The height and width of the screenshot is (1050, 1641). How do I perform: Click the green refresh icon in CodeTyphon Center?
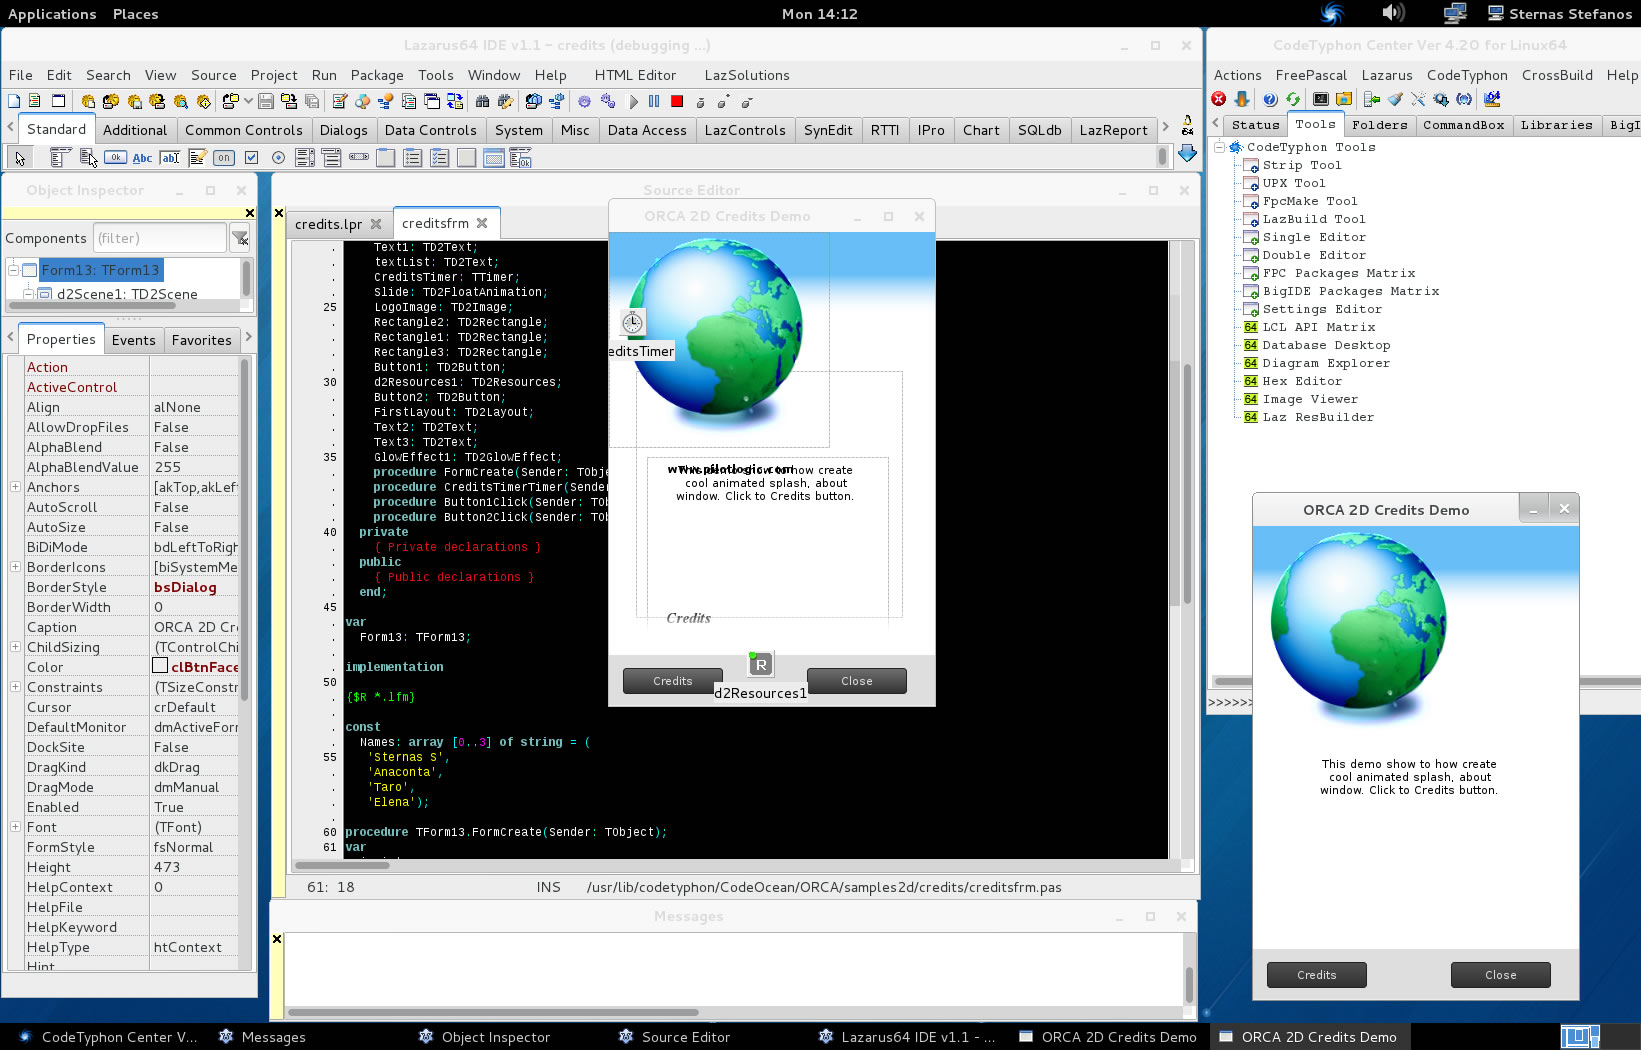tap(1293, 99)
